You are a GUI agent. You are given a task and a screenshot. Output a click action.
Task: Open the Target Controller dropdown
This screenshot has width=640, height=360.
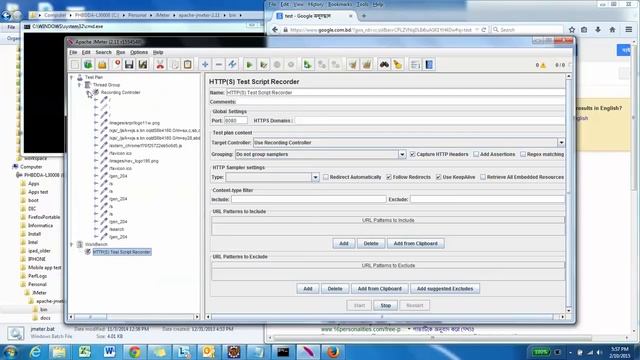(x=561, y=143)
